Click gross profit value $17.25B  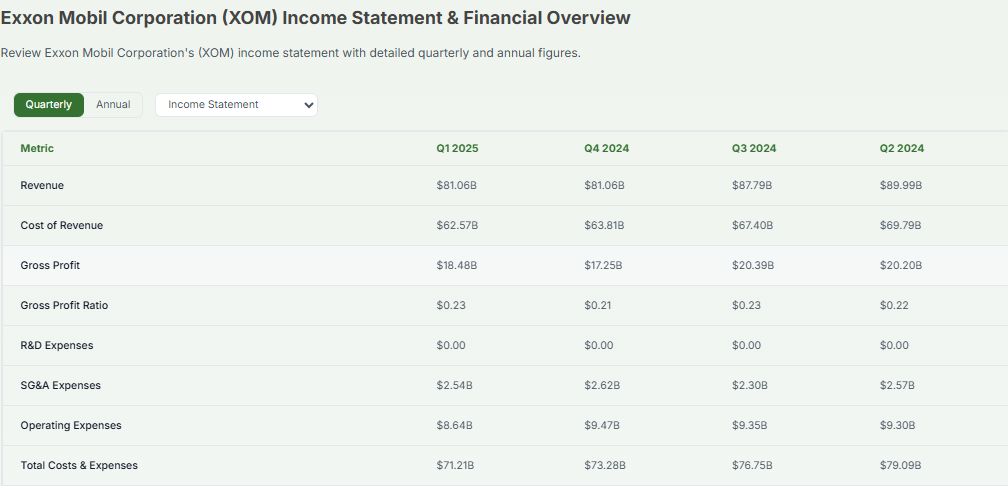(x=603, y=265)
